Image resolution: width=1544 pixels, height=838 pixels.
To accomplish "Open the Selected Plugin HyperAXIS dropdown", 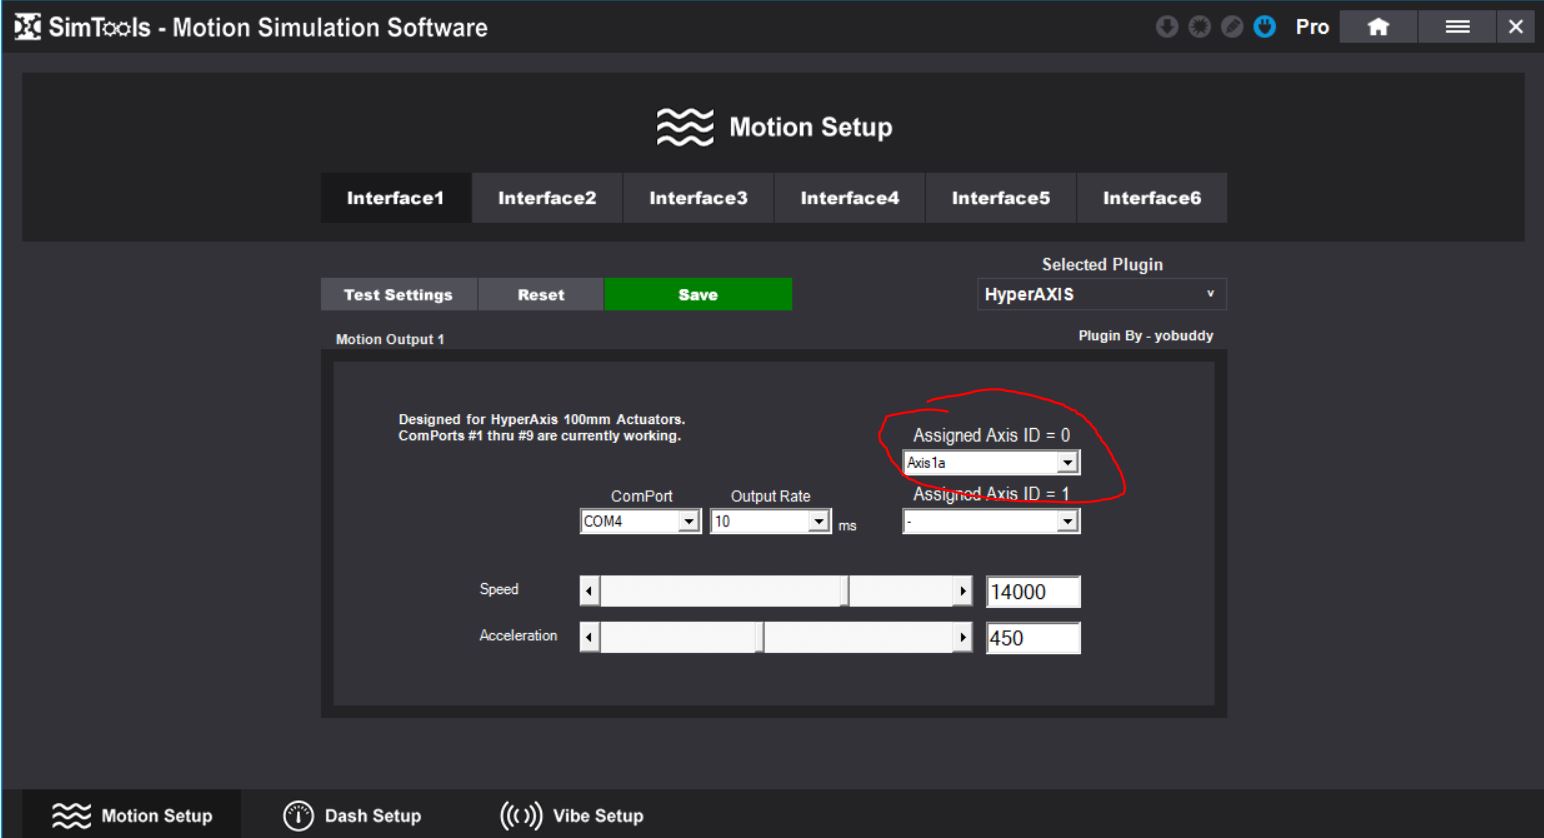I will (1101, 294).
